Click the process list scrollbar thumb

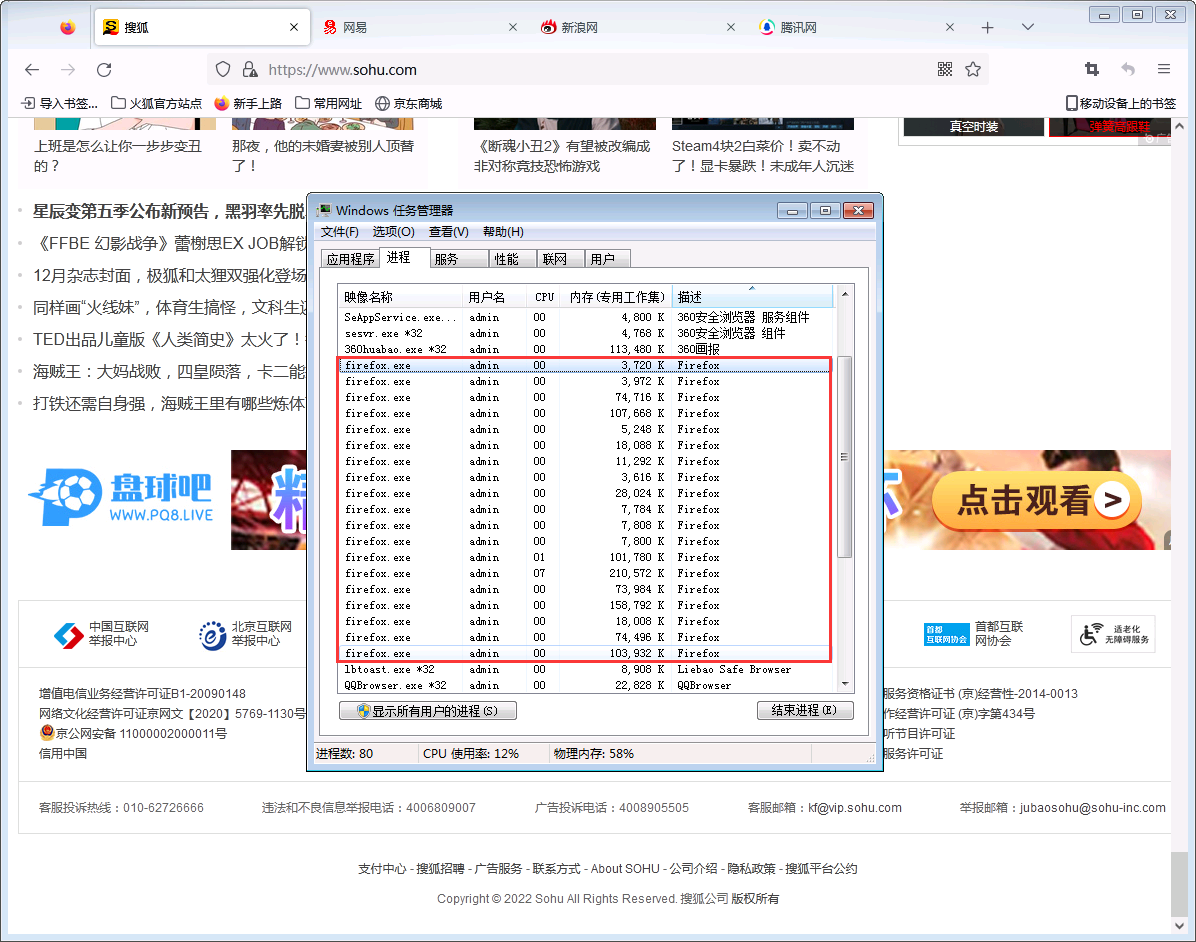[844, 457]
